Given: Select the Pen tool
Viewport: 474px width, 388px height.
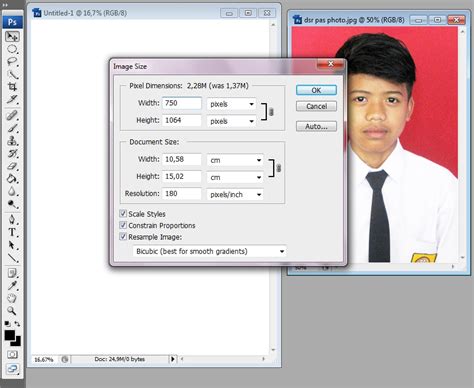Looking at the screenshot, I should click(x=12, y=220).
